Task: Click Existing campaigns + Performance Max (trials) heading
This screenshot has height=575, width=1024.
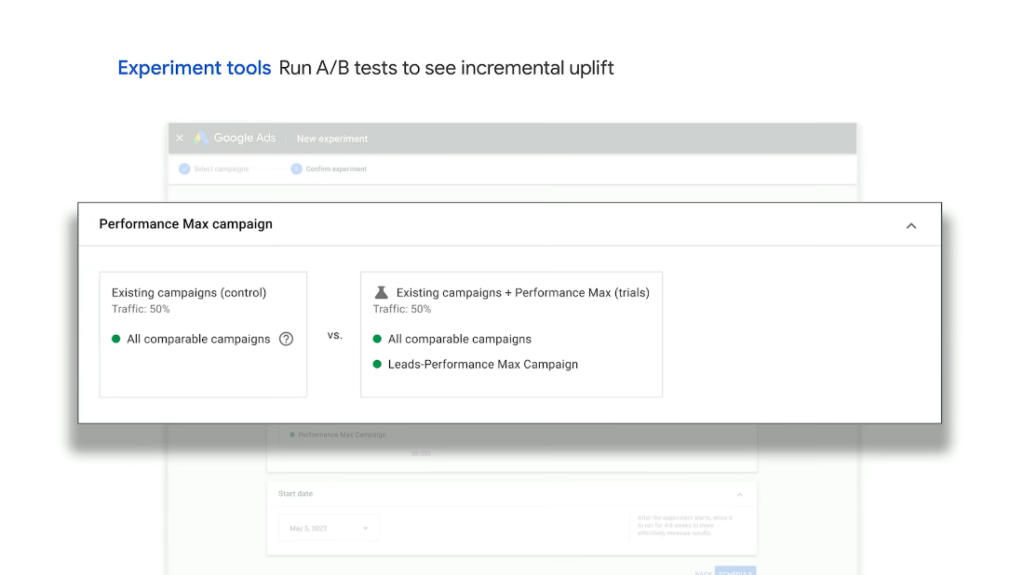Action: click(x=523, y=293)
